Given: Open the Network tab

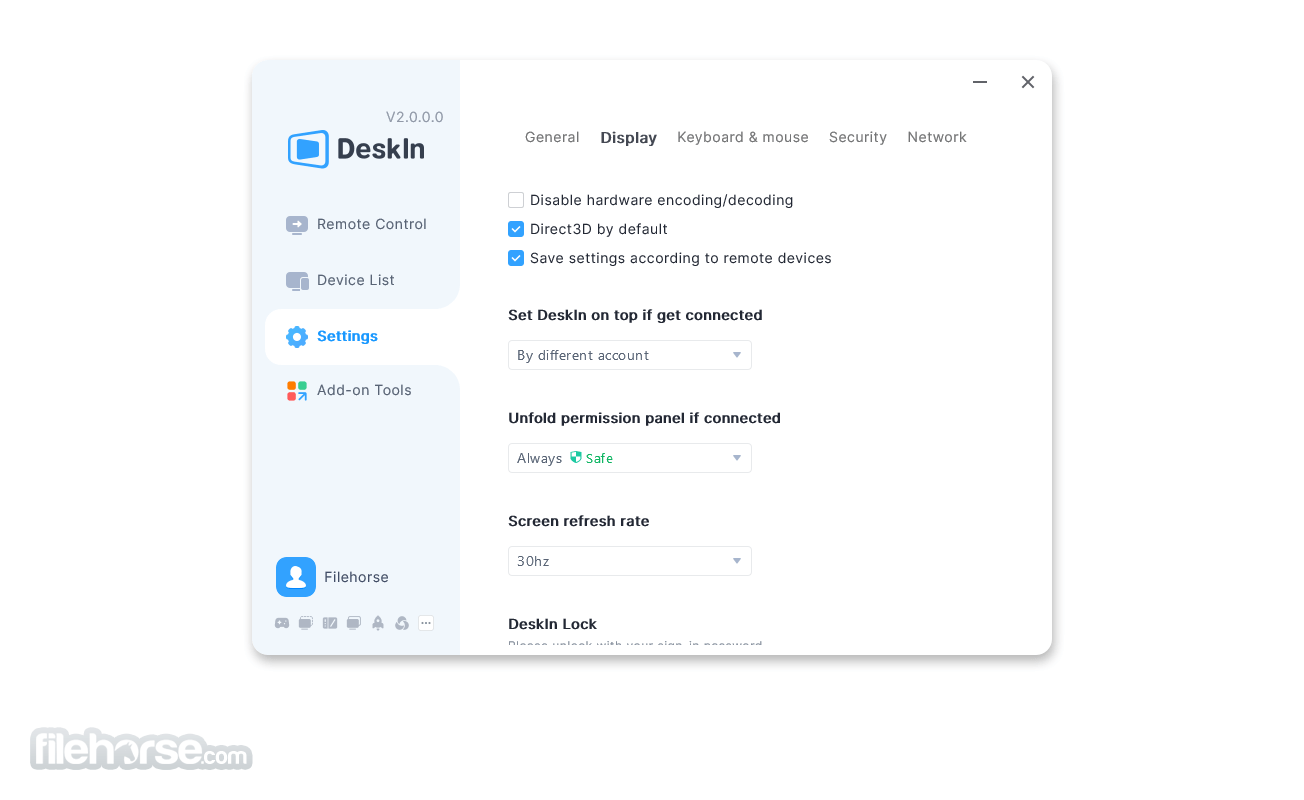Looking at the screenshot, I should coord(937,137).
